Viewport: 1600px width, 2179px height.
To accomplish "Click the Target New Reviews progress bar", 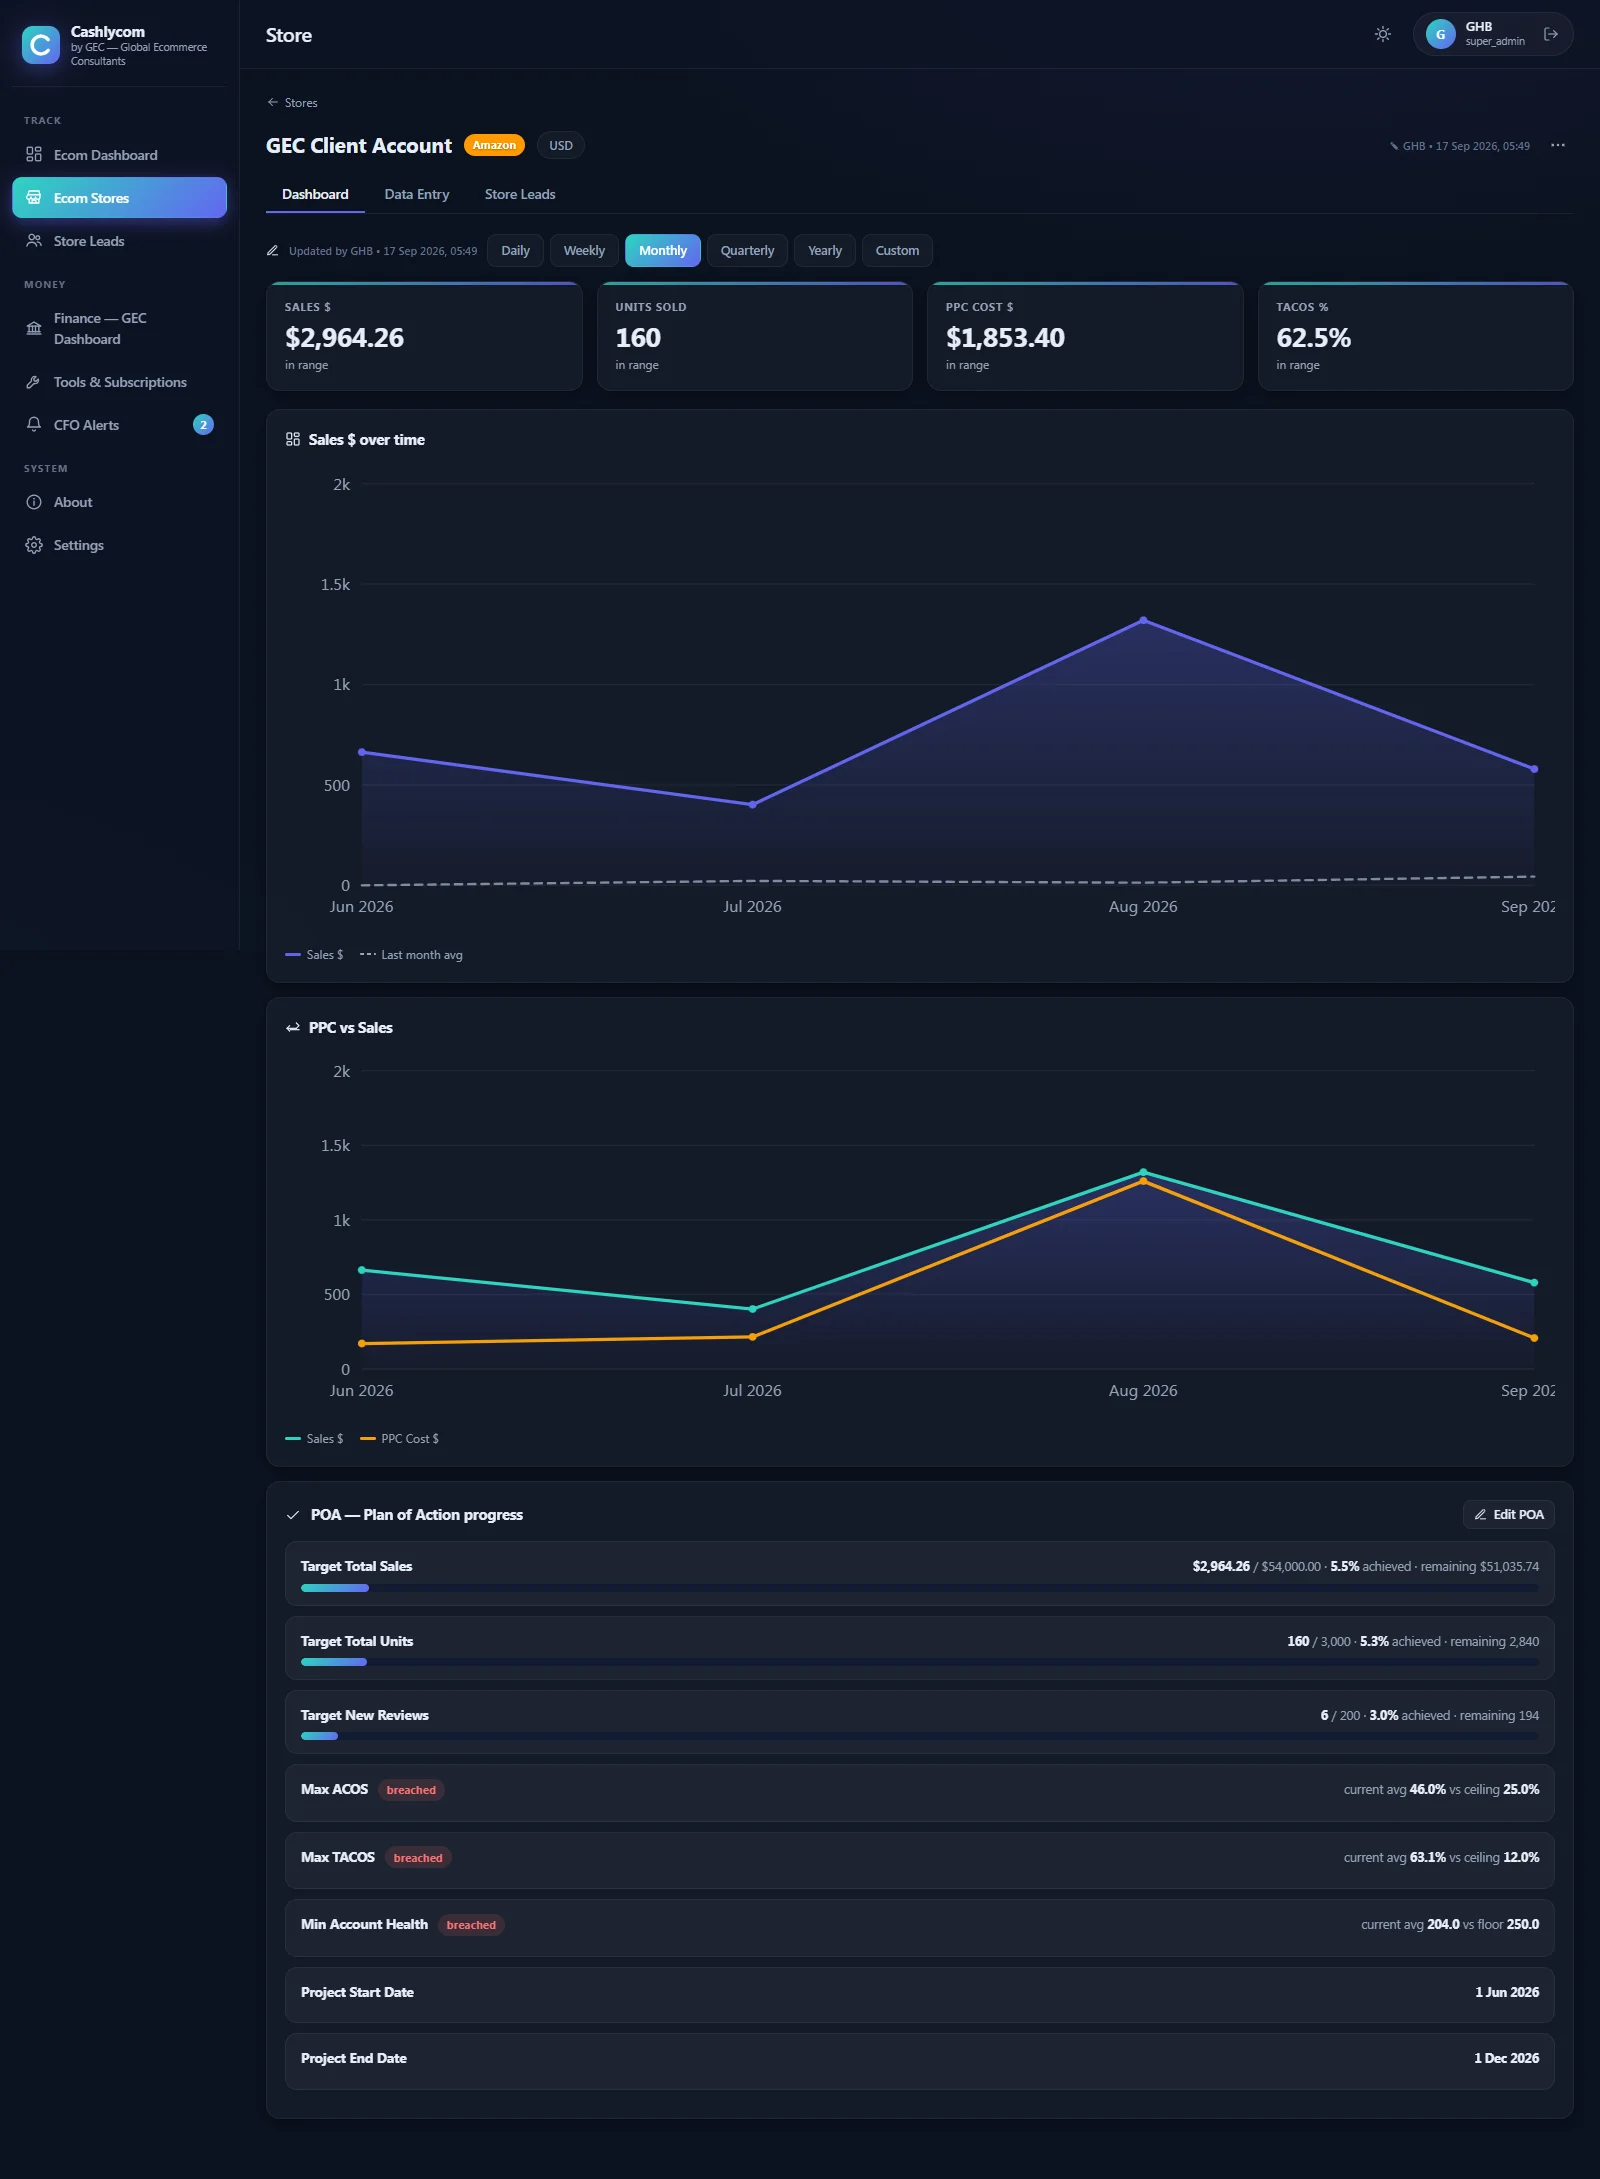I will tap(920, 1736).
